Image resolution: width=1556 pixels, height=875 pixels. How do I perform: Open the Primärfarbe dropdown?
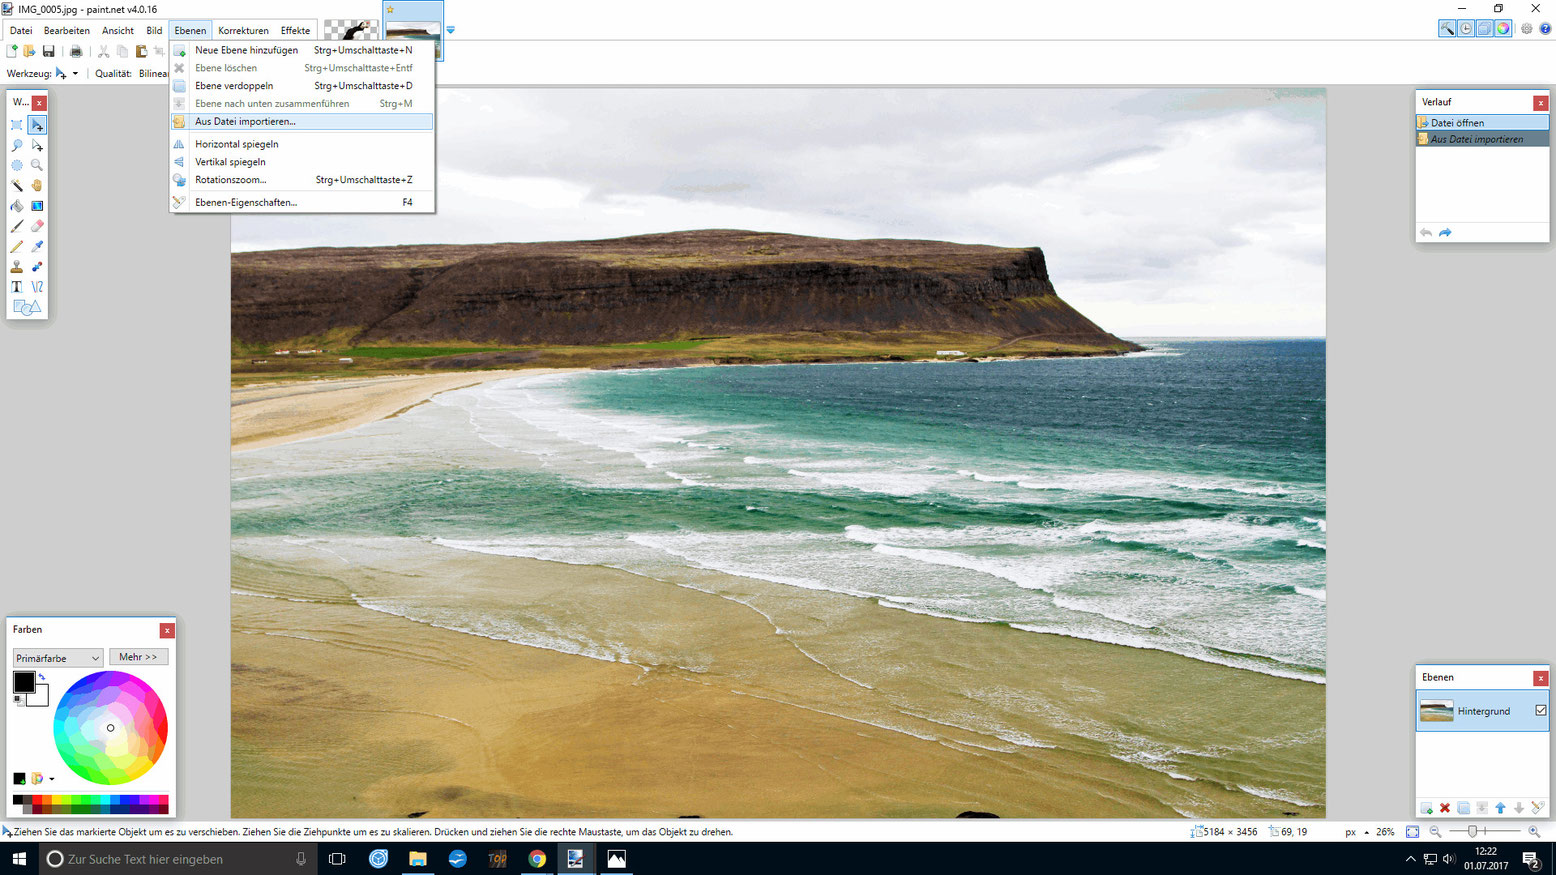coord(58,658)
